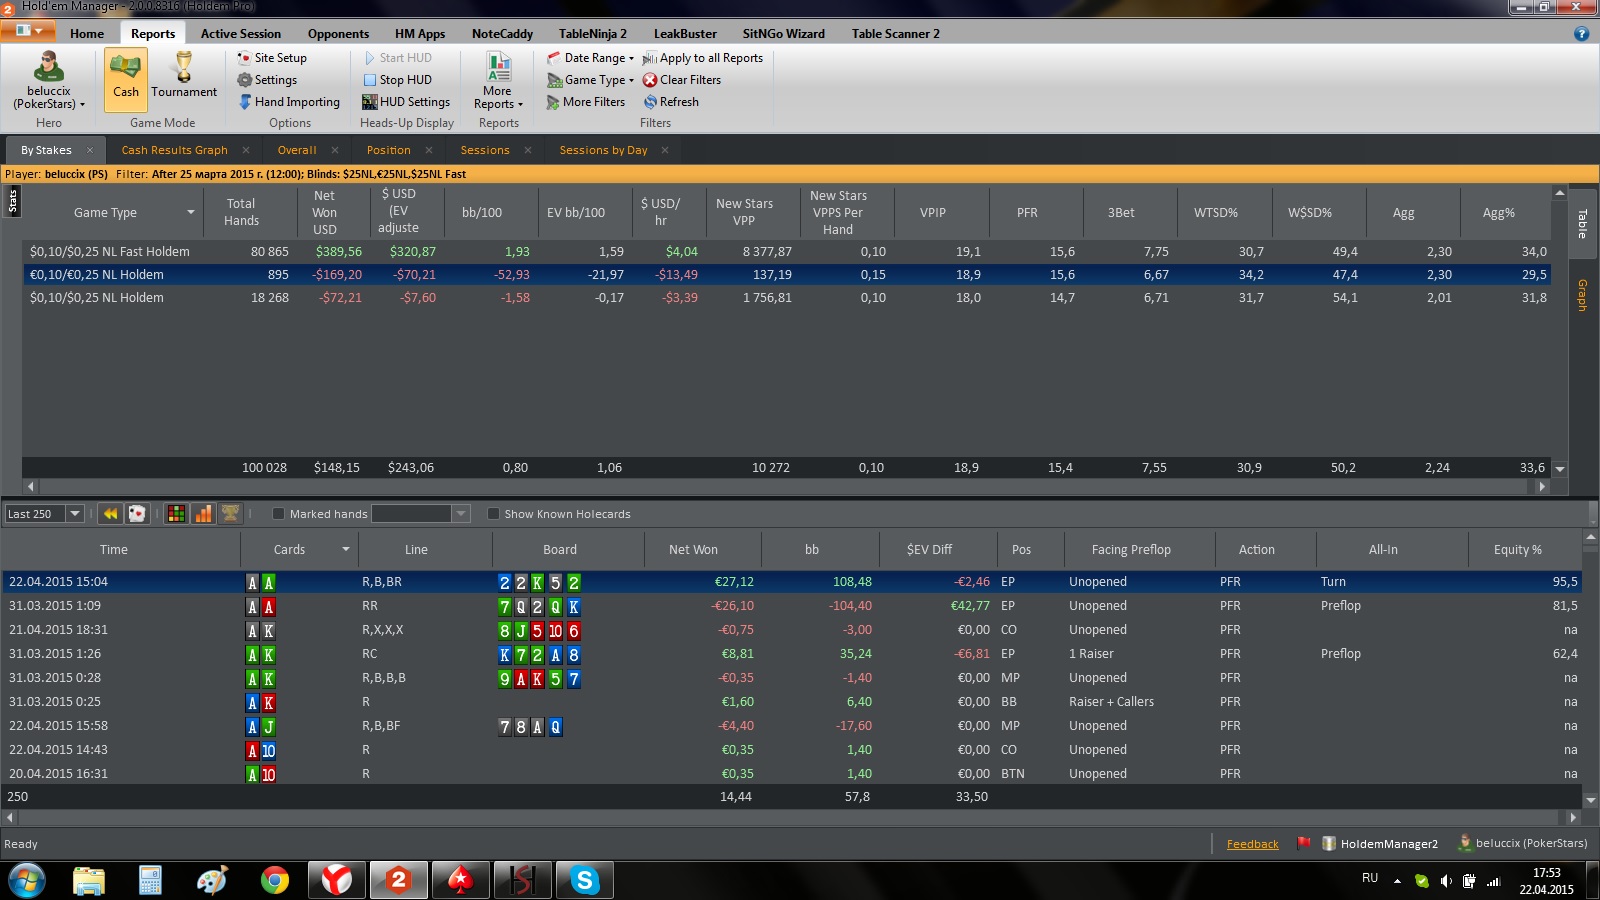Open the SitNGo Wizard ribbon tab
This screenshot has width=1600, height=900.
click(784, 33)
